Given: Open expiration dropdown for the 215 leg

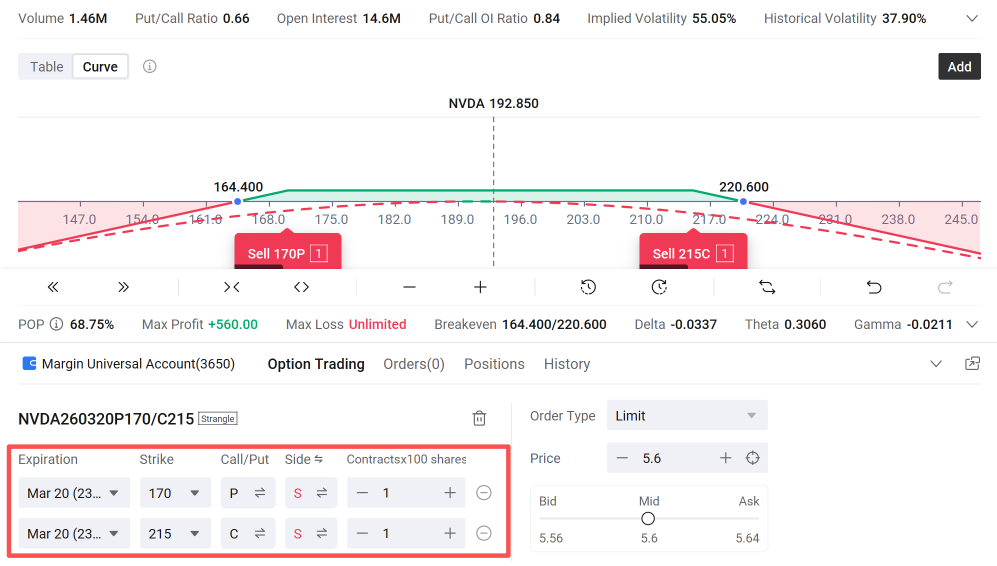Looking at the screenshot, I should [74, 533].
